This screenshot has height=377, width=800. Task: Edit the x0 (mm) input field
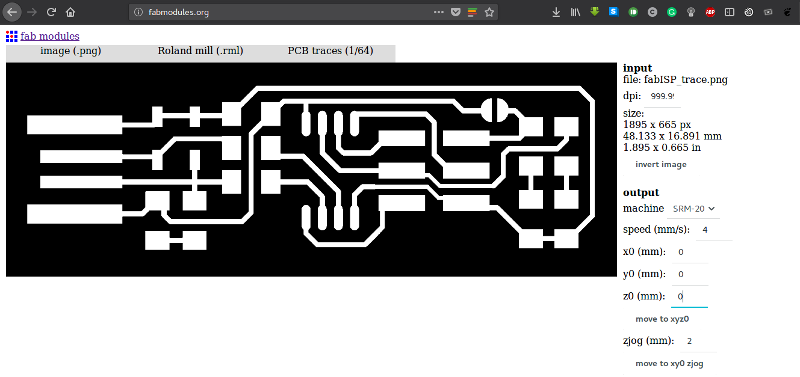[x=689, y=253]
